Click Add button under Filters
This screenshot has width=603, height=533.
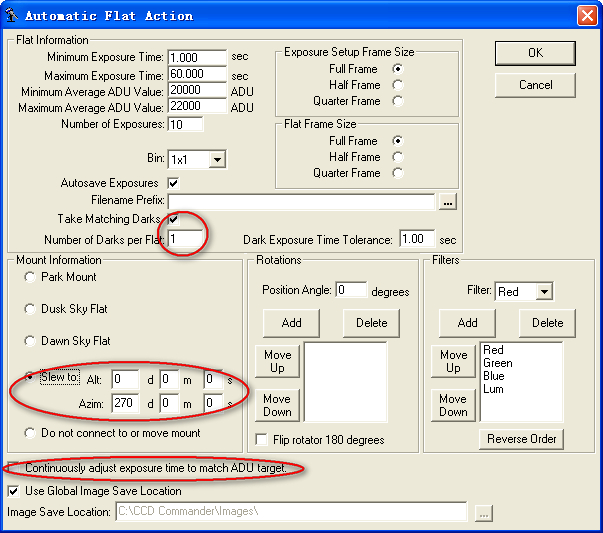click(x=467, y=323)
